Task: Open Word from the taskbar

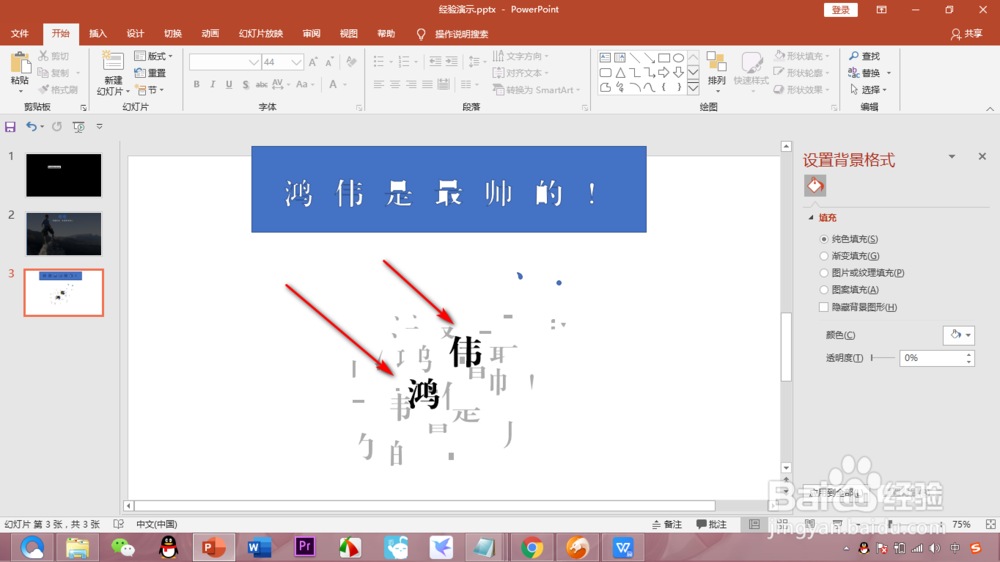Action: coord(259,547)
